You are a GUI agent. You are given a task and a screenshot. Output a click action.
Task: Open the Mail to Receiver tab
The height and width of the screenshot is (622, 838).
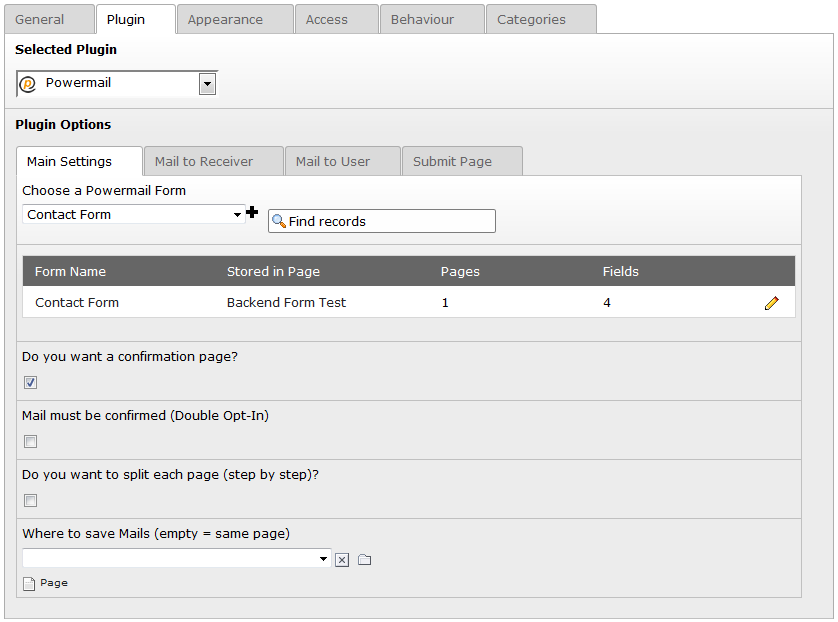coord(204,162)
